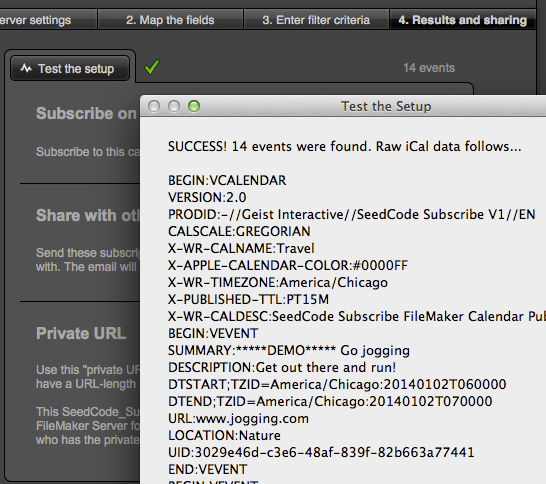Click the gray minimize window button
The image size is (546, 484).
[x=174, y=106]
